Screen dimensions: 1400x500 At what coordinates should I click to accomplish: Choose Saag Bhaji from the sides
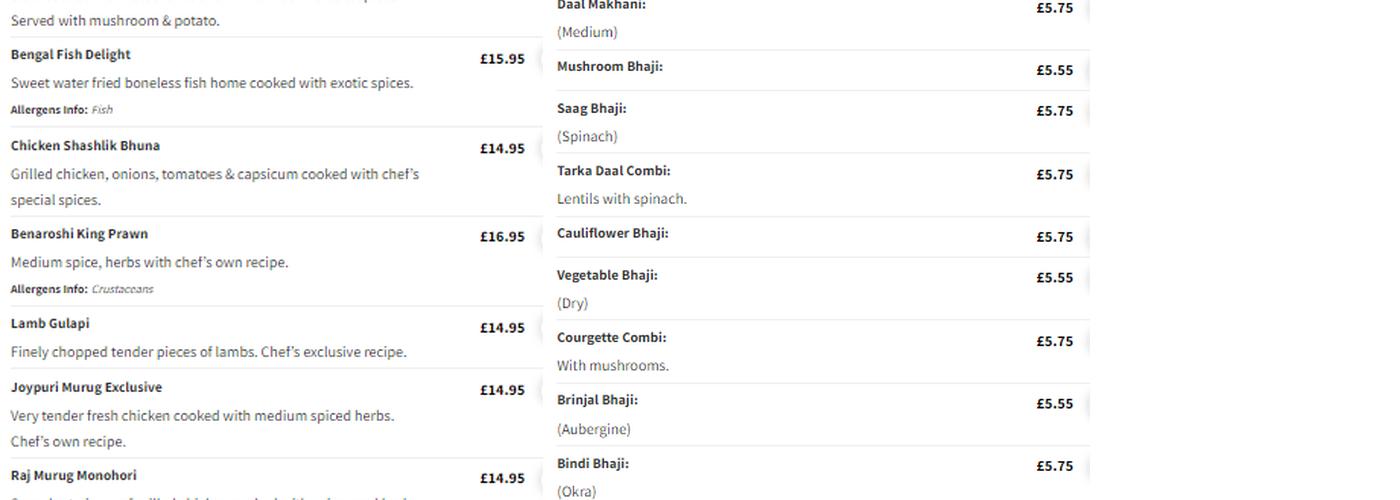pos(591,109)
